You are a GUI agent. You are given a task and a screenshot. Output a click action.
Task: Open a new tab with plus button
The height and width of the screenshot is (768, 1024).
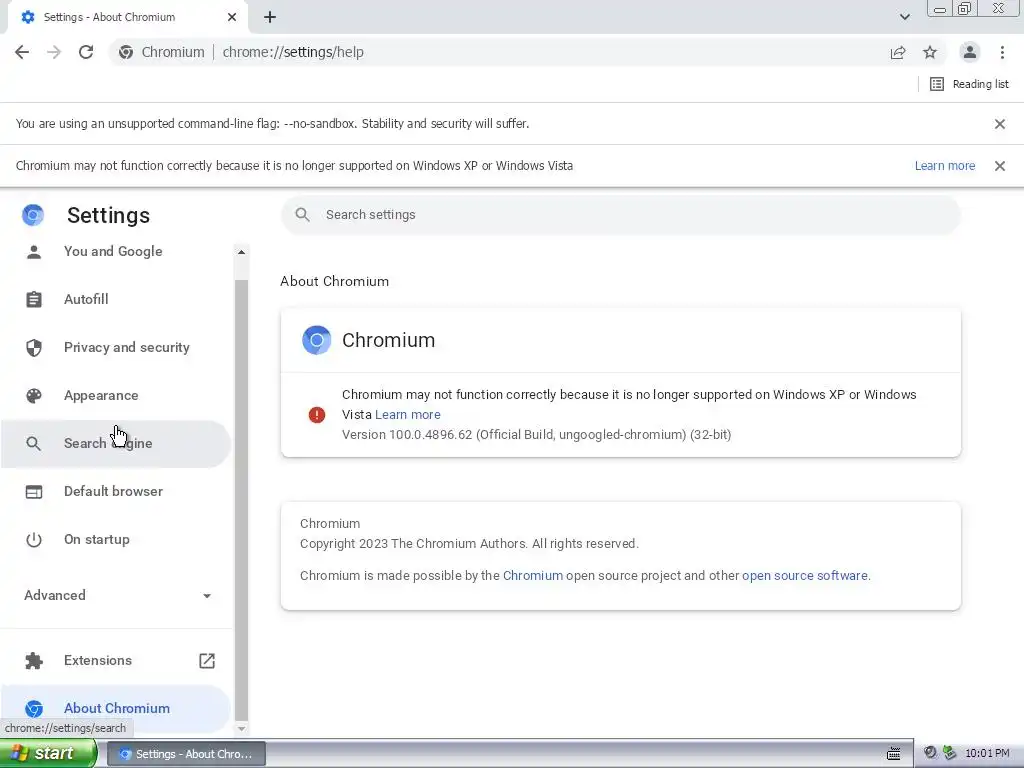(270, 17)
